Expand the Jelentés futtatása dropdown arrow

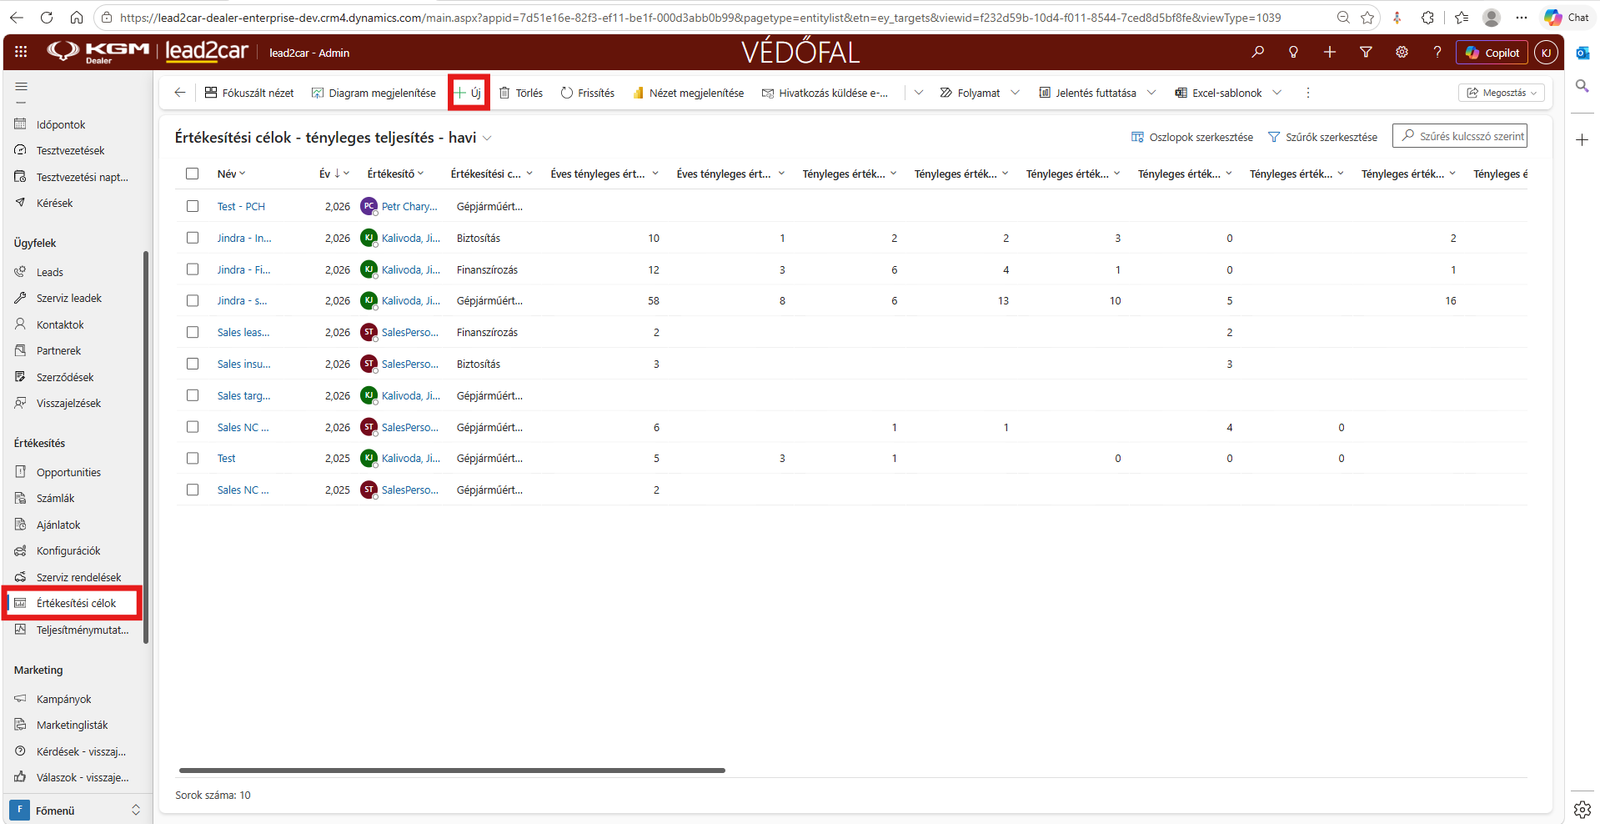click(x=1151, y=93)
